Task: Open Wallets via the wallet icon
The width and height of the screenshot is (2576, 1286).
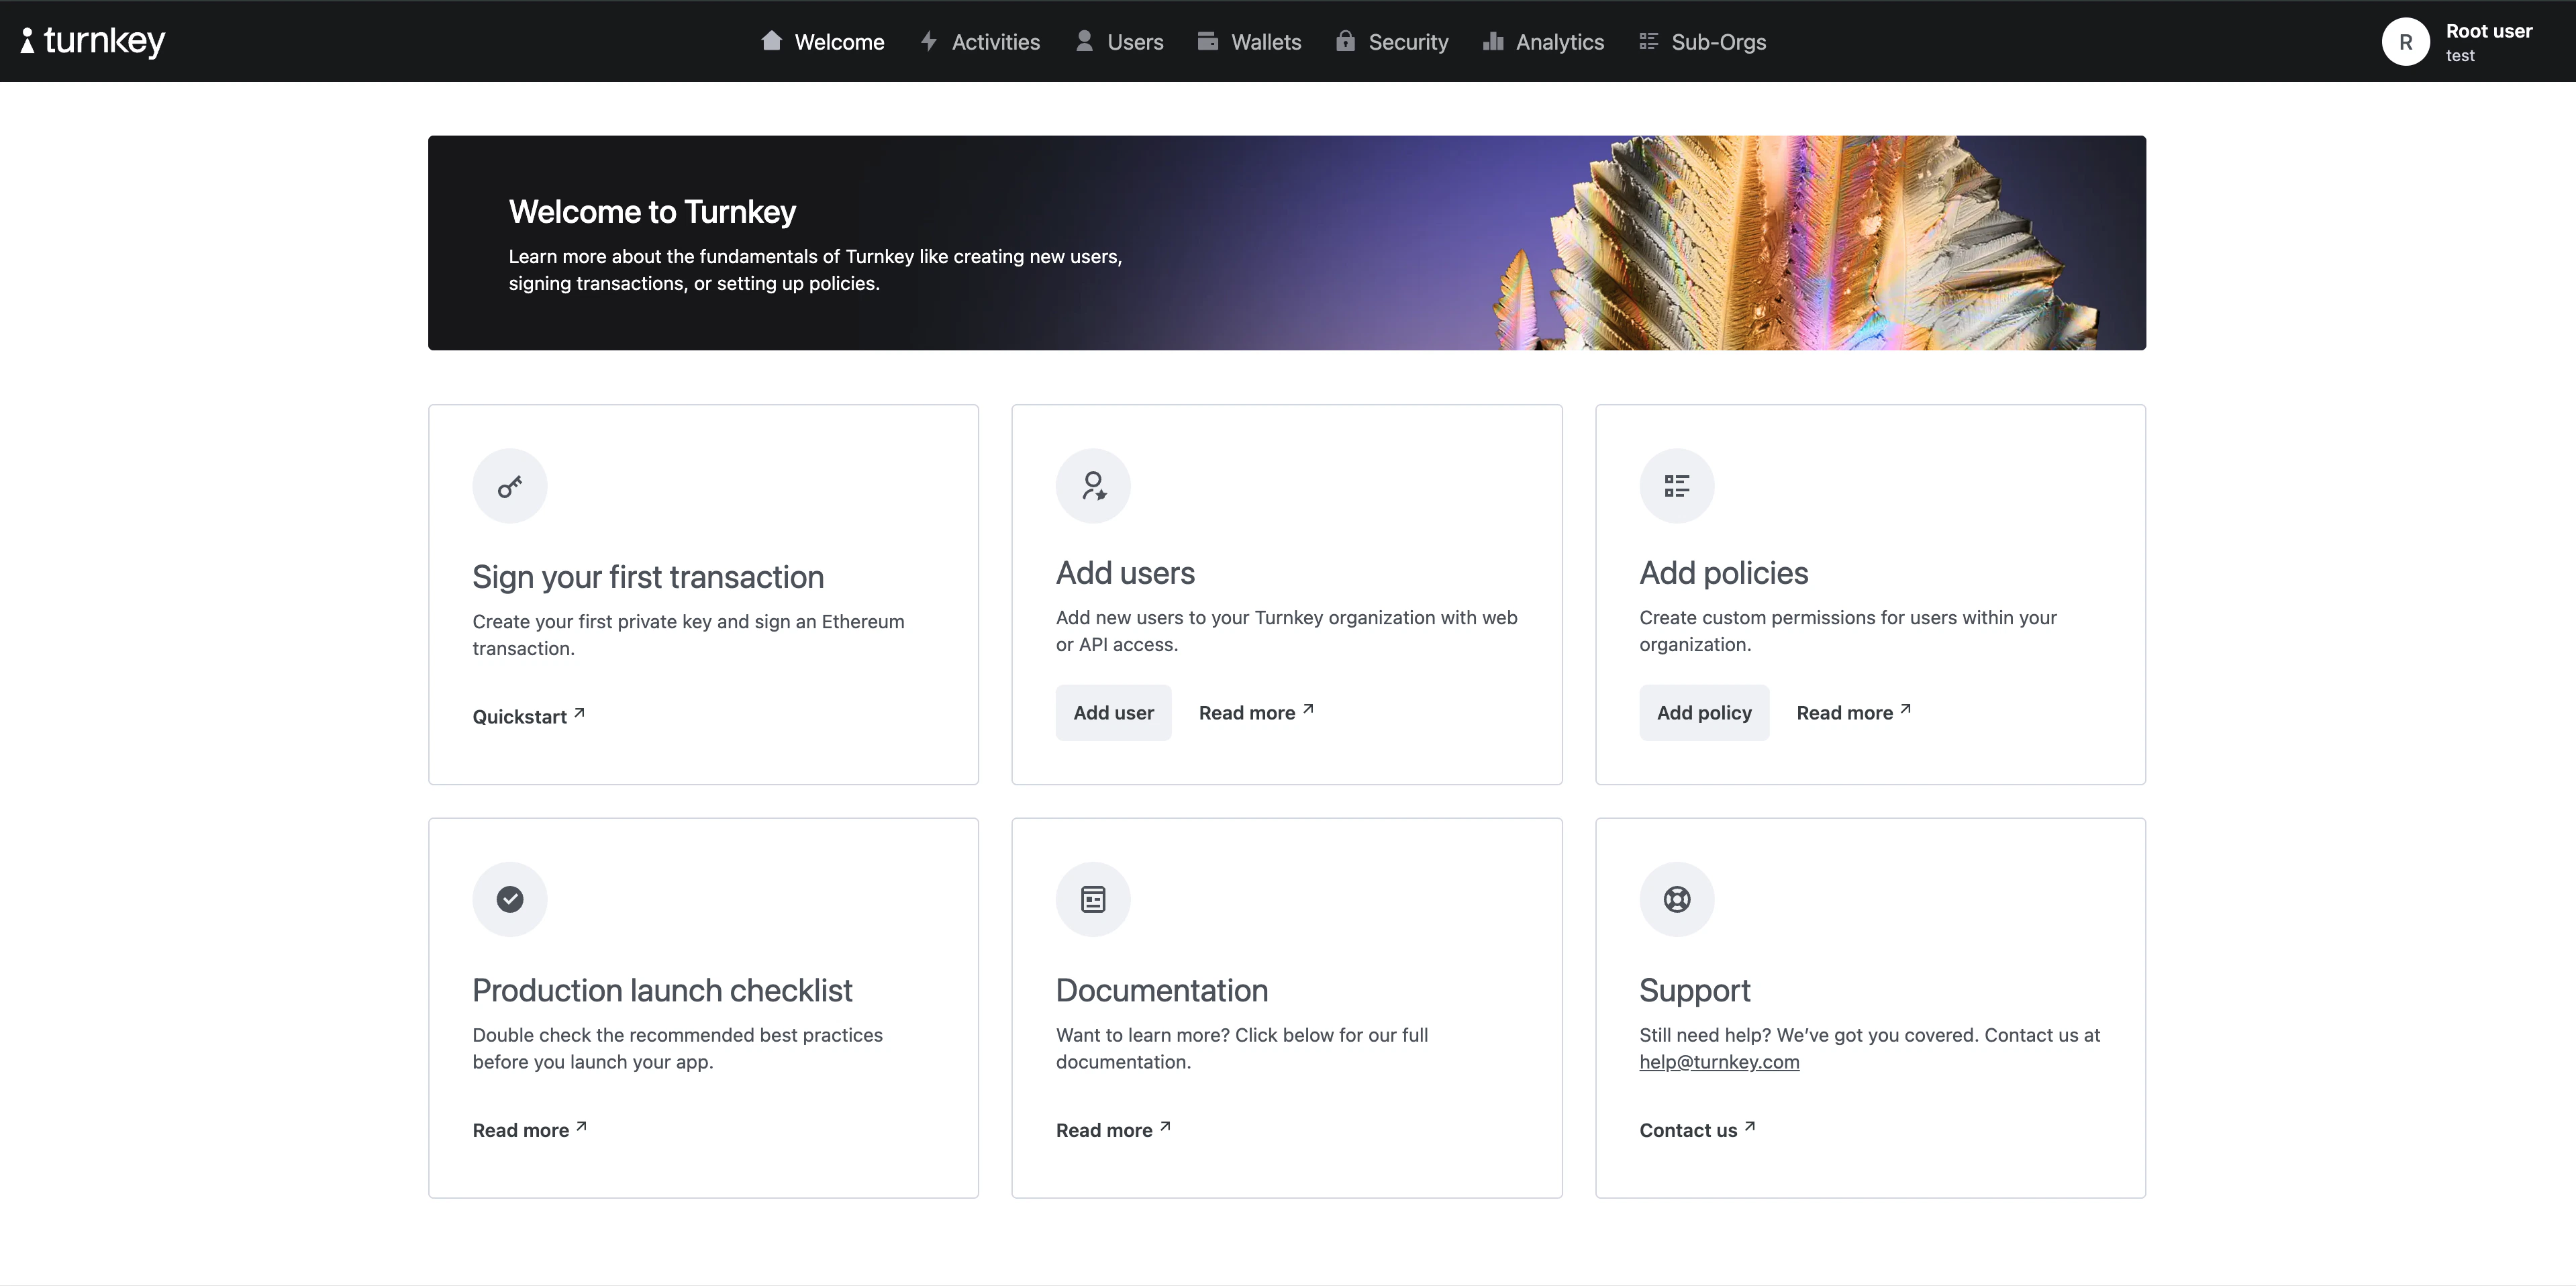Action: point(1207,41)
